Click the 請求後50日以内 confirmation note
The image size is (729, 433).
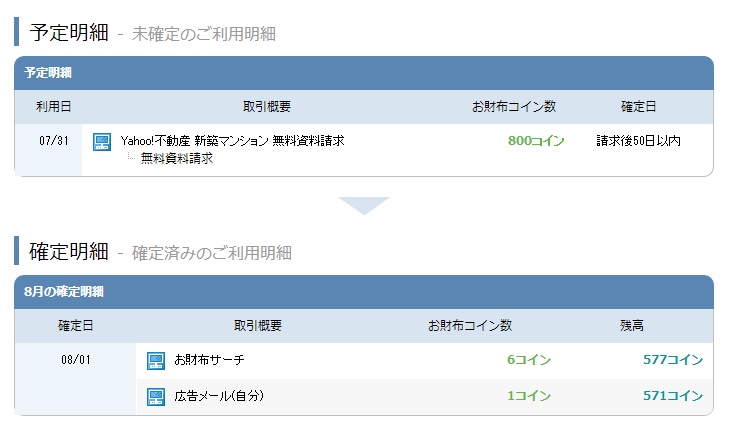click(x=638, y=141)
